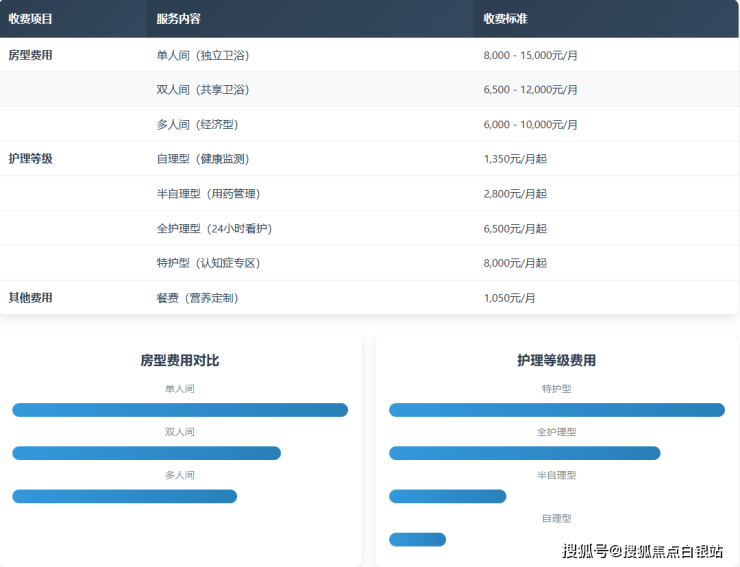740x567 pixels.
Task: Click the 收费项目 column header
Action: tap(31, 19)
